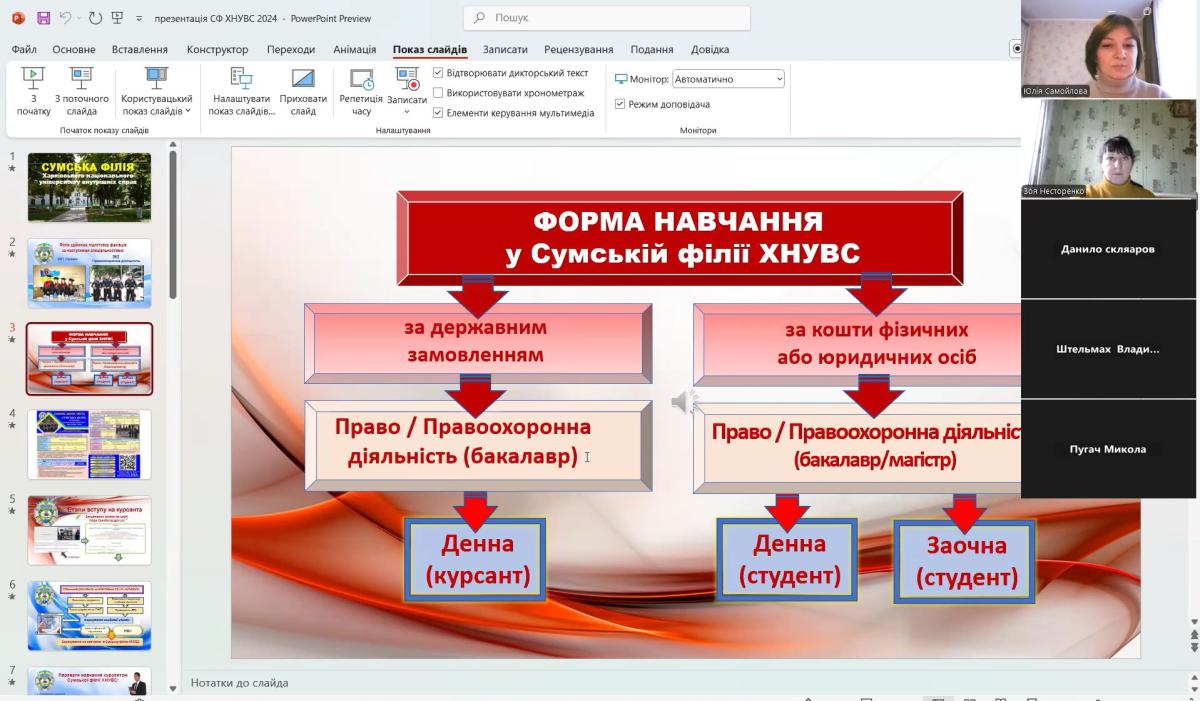
Task: Click the audio speaker icon on the slide
Action: [x=684, y=402]
